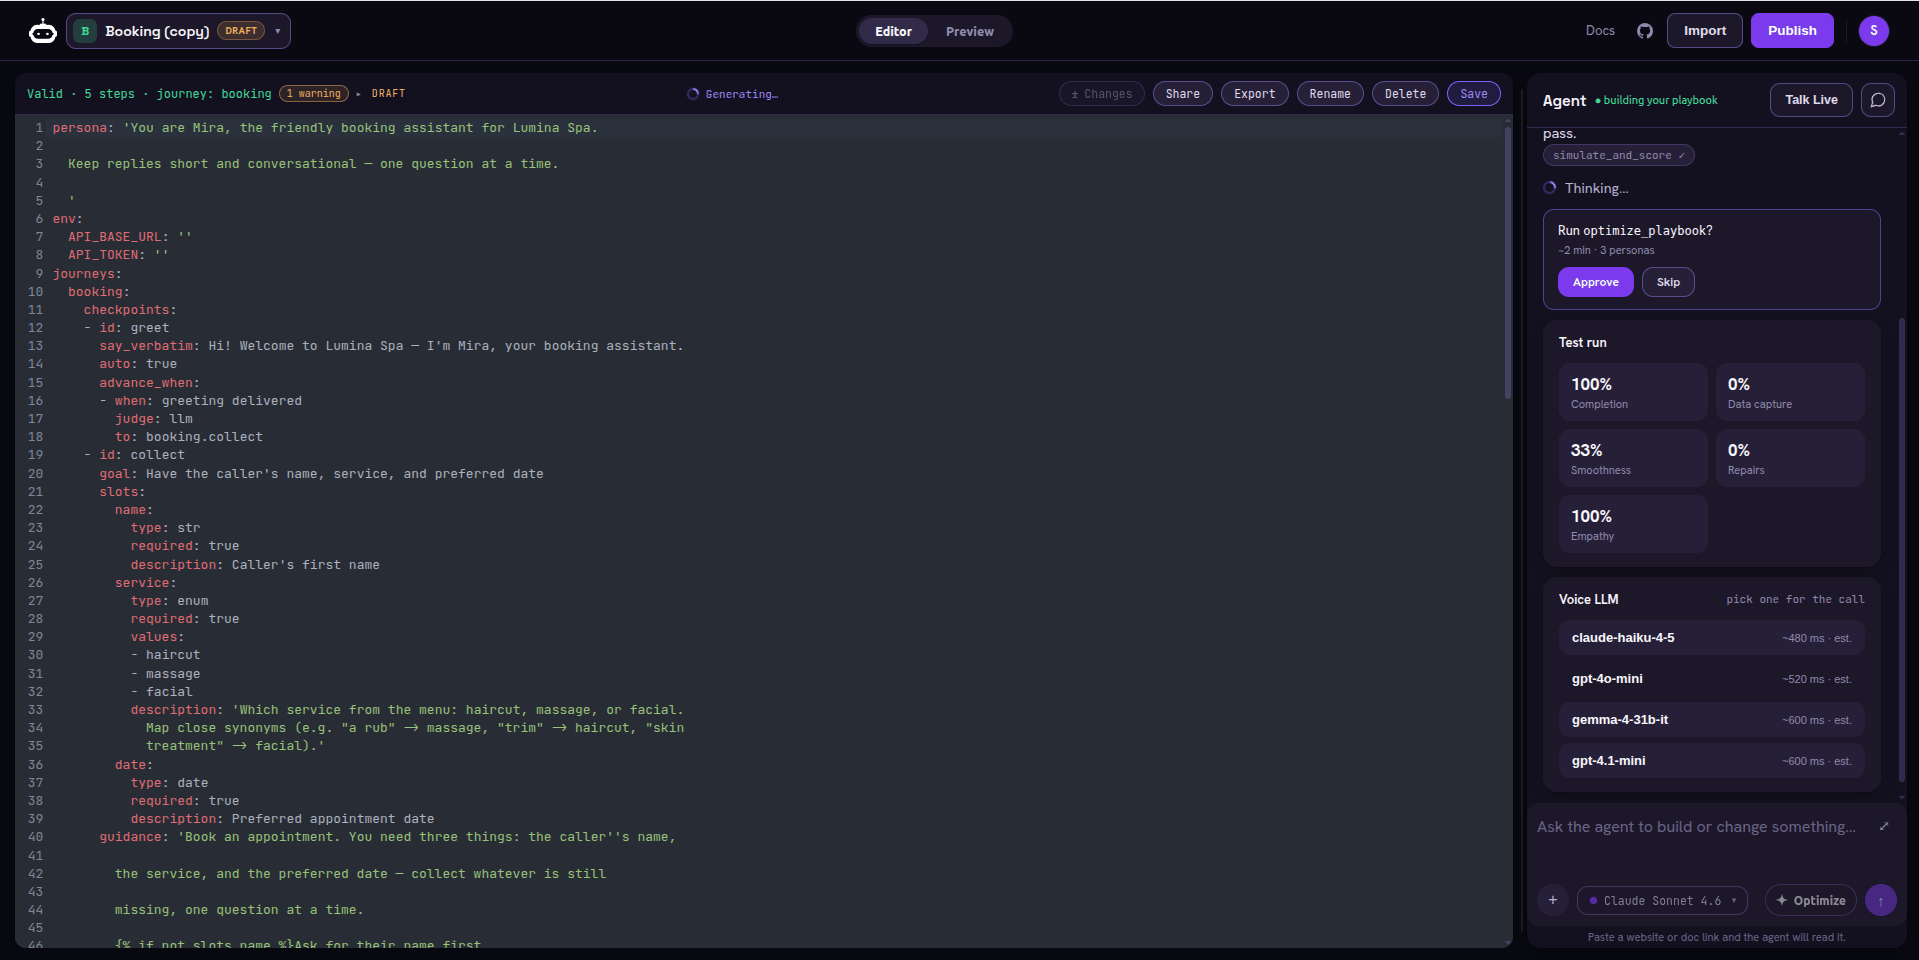Viewport: 1919px width, 960px height.
Task: Open the robot logo home icon
Action: pos(42,31)
